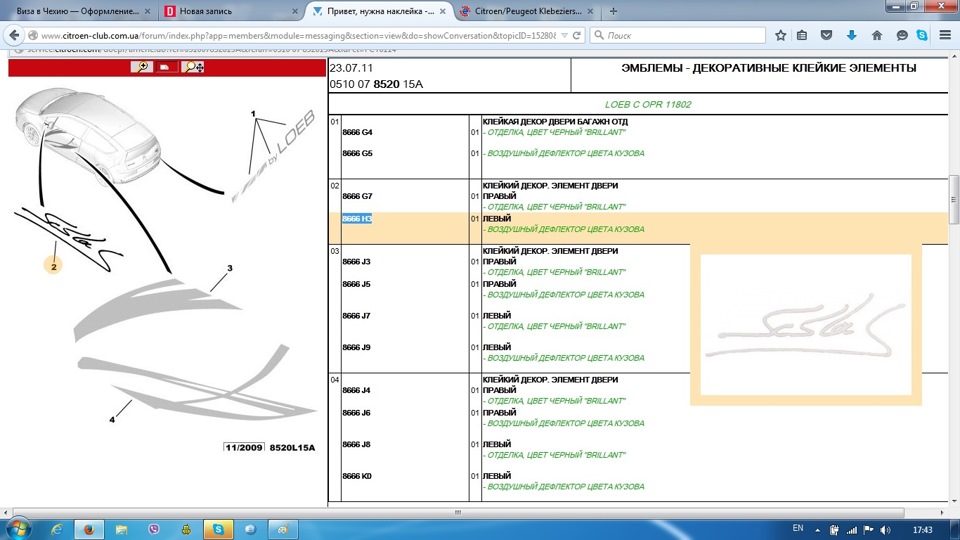Select part number 8666 G7
This screenshot has height=540, width=960.
pos(357,196)
